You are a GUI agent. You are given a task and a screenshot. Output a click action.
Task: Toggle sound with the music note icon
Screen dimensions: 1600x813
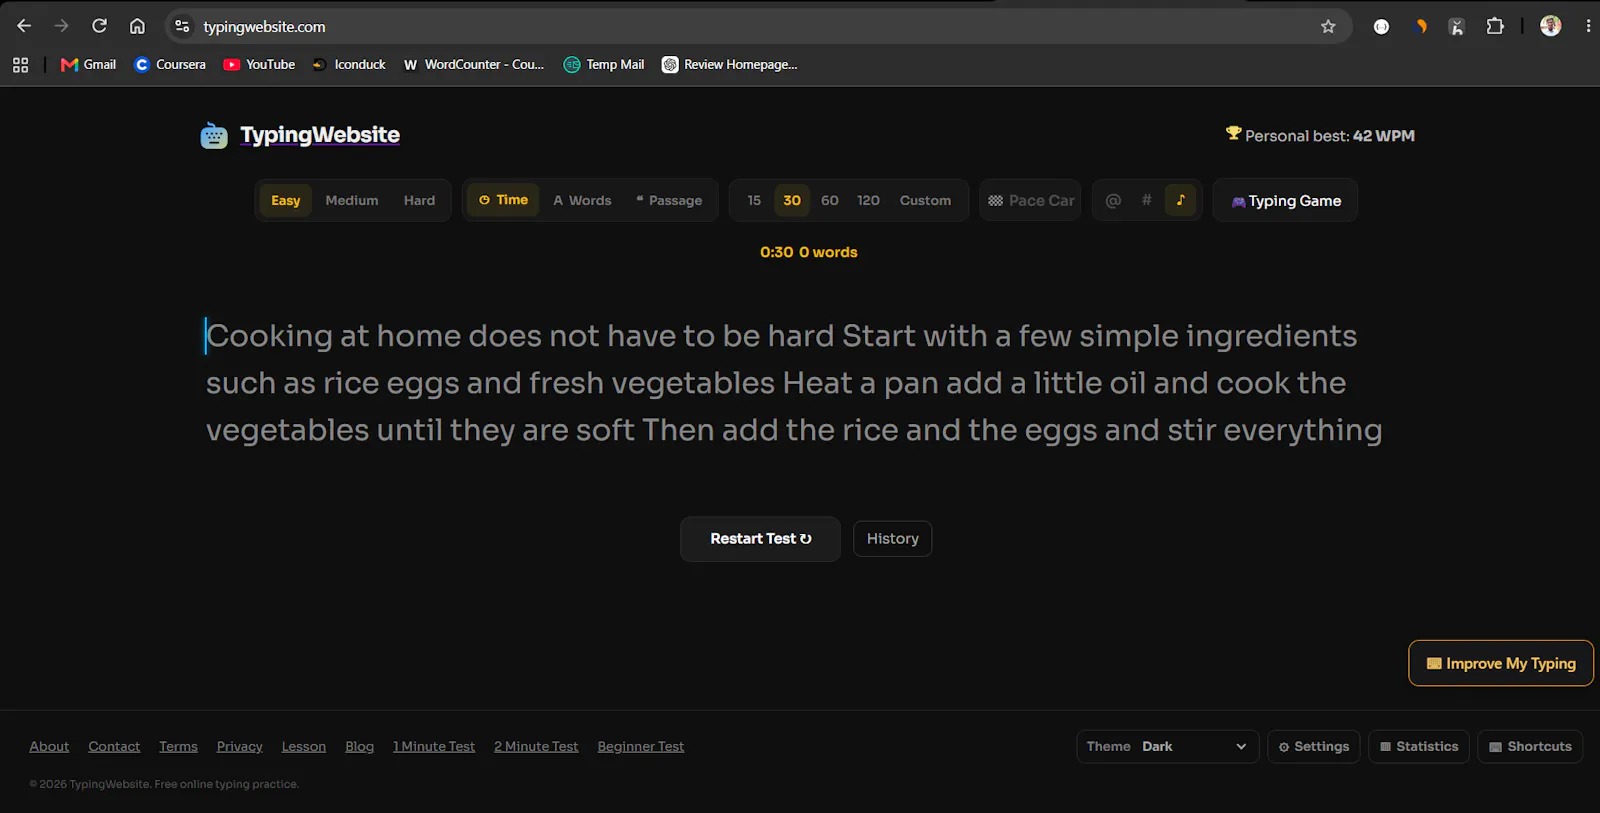(x=1180, y=200)
